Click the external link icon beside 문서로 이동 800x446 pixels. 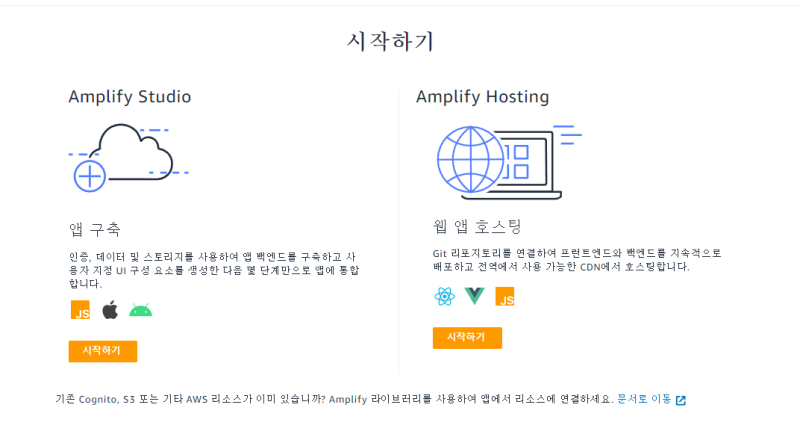(x=681, y=400)
